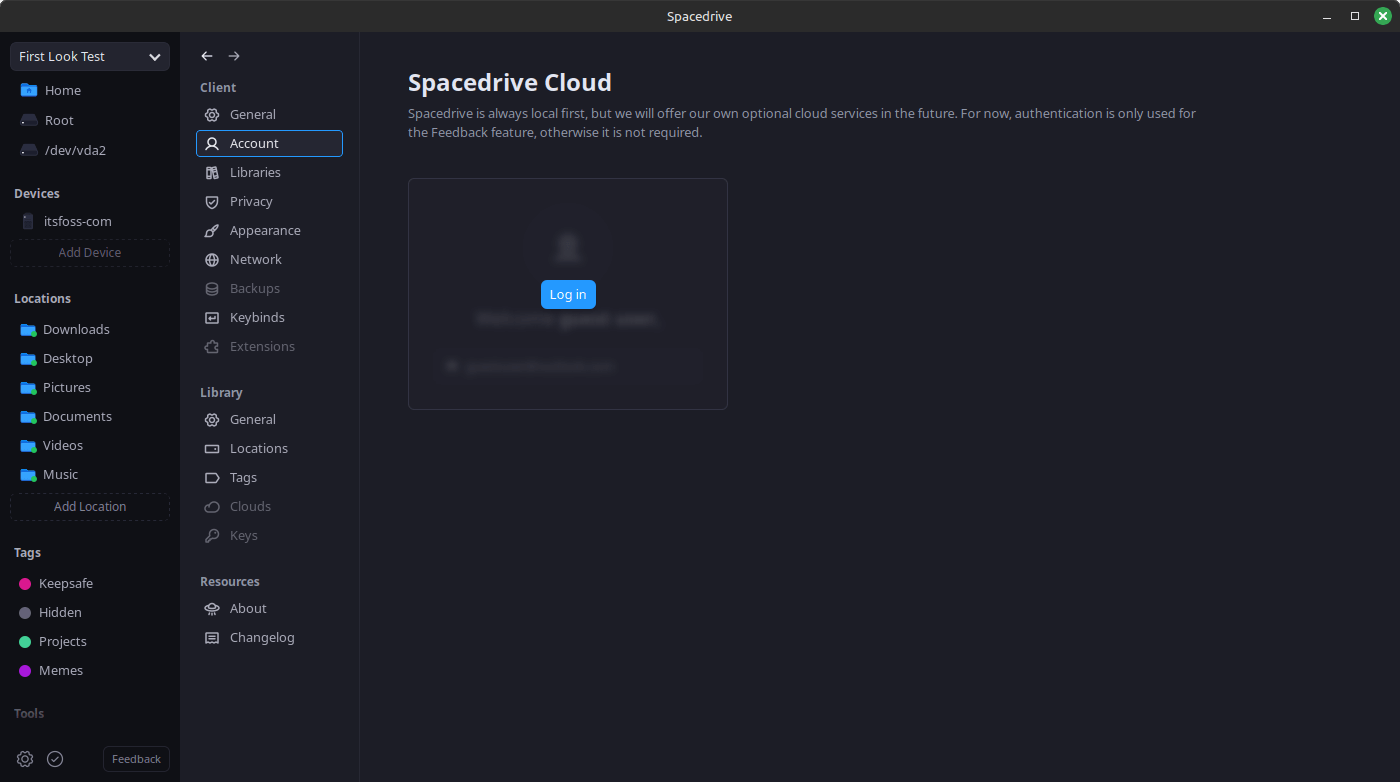1400x782 pixels.
Task: Open the settings gear in the bottom toolbar
Action: [25, 758]
